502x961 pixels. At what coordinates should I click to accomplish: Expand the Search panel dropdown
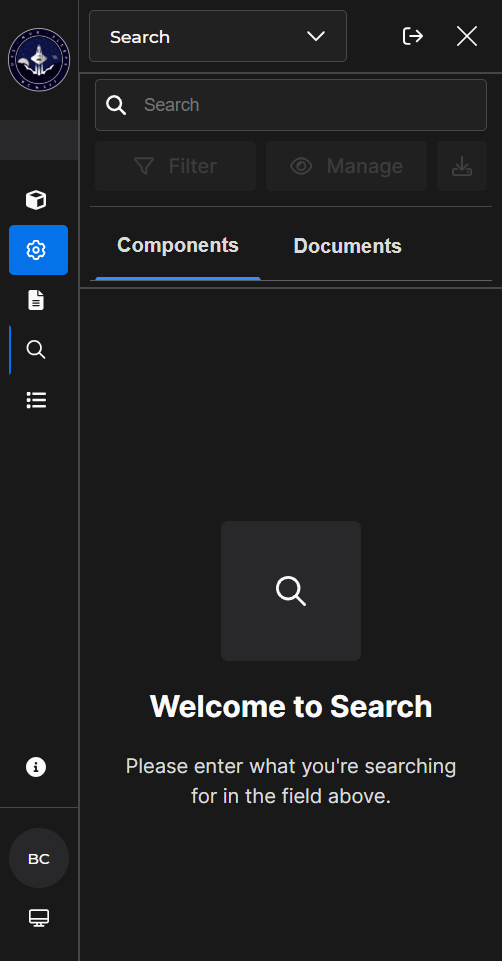[218, 36]
